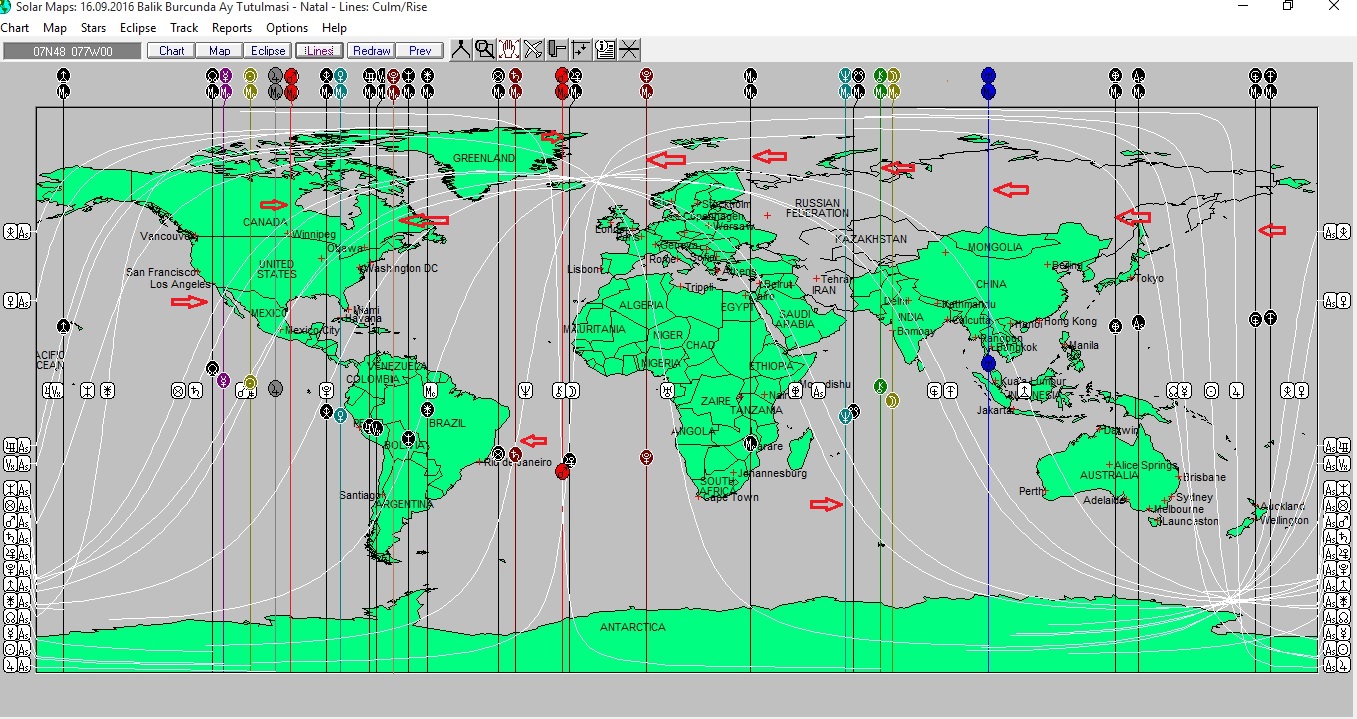Click the compass/dividers tool icon

[461, 50]
